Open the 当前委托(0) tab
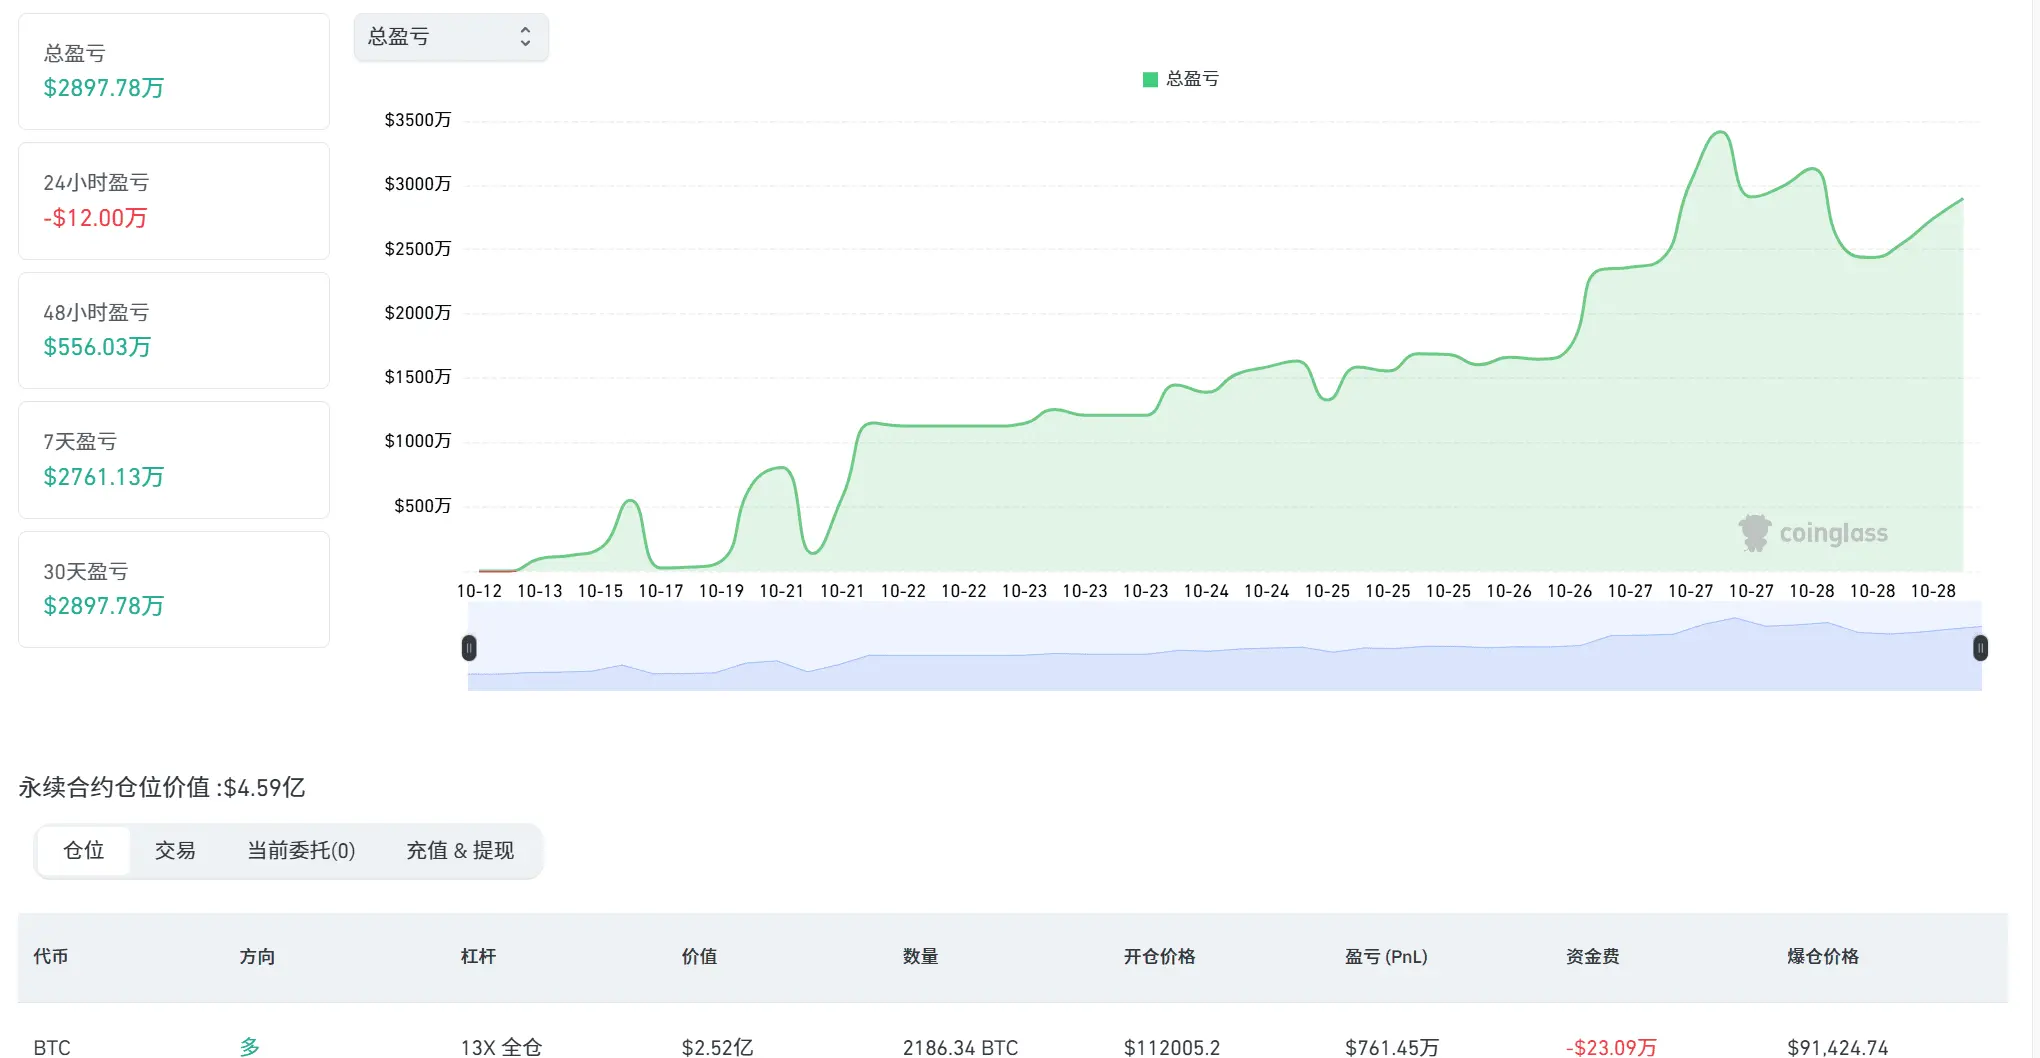 tap(301, 851)
